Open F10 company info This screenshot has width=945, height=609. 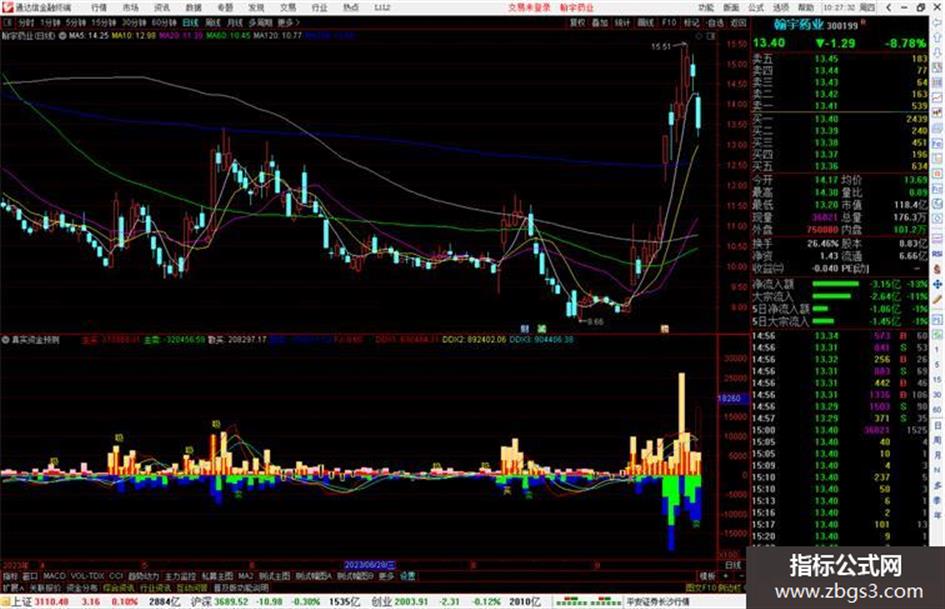click(x=669, y=22)
